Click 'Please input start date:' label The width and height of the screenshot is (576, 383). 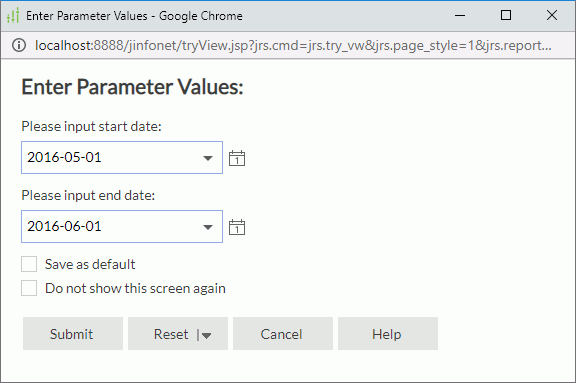point(91,126)
